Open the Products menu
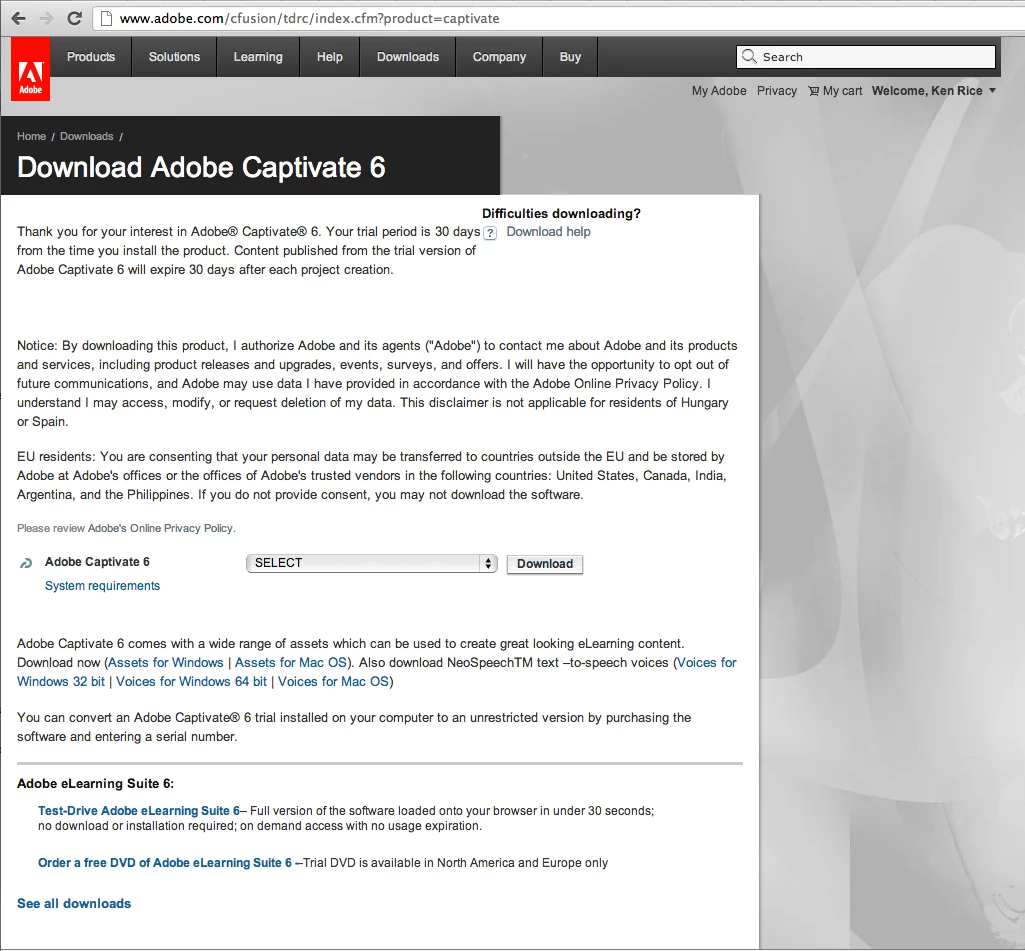This screenshot has height=951, width=1025. [91, 57]
